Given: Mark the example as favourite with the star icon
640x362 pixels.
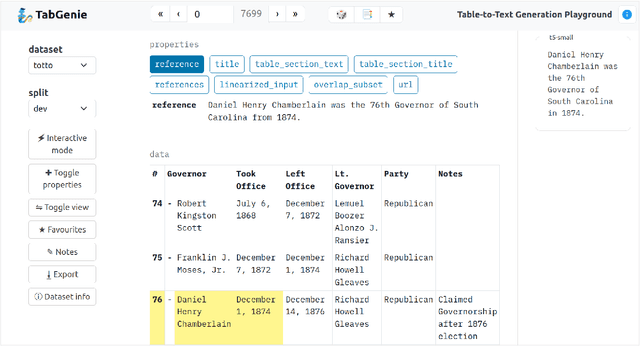Looking at the screenshot, I should (x=391, y=15).
